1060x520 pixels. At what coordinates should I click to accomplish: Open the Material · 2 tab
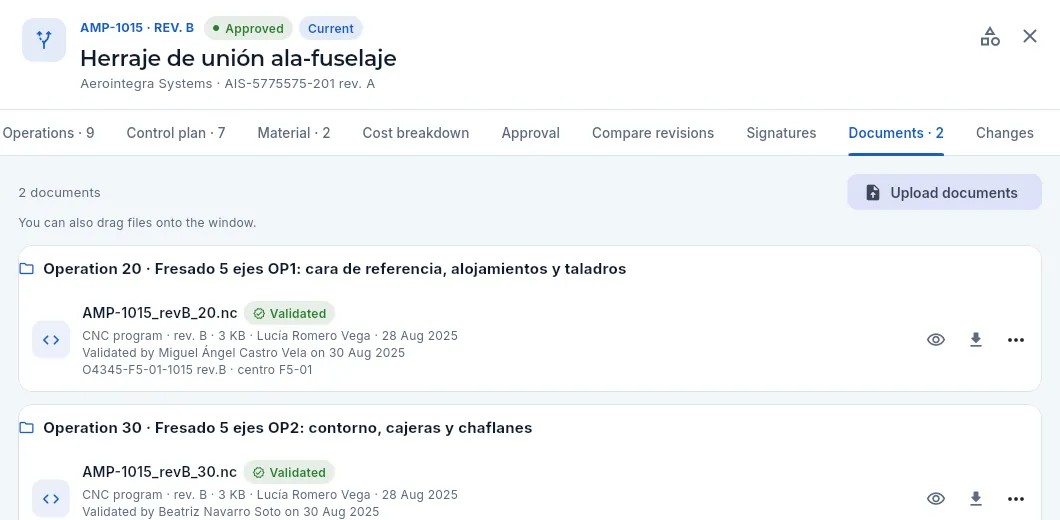293,133
